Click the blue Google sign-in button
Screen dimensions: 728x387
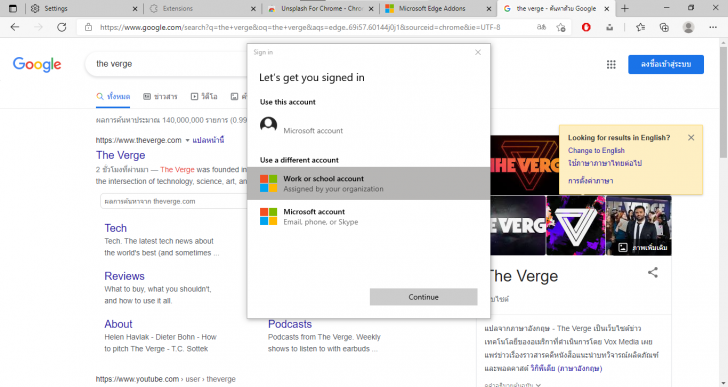[666, 64]
